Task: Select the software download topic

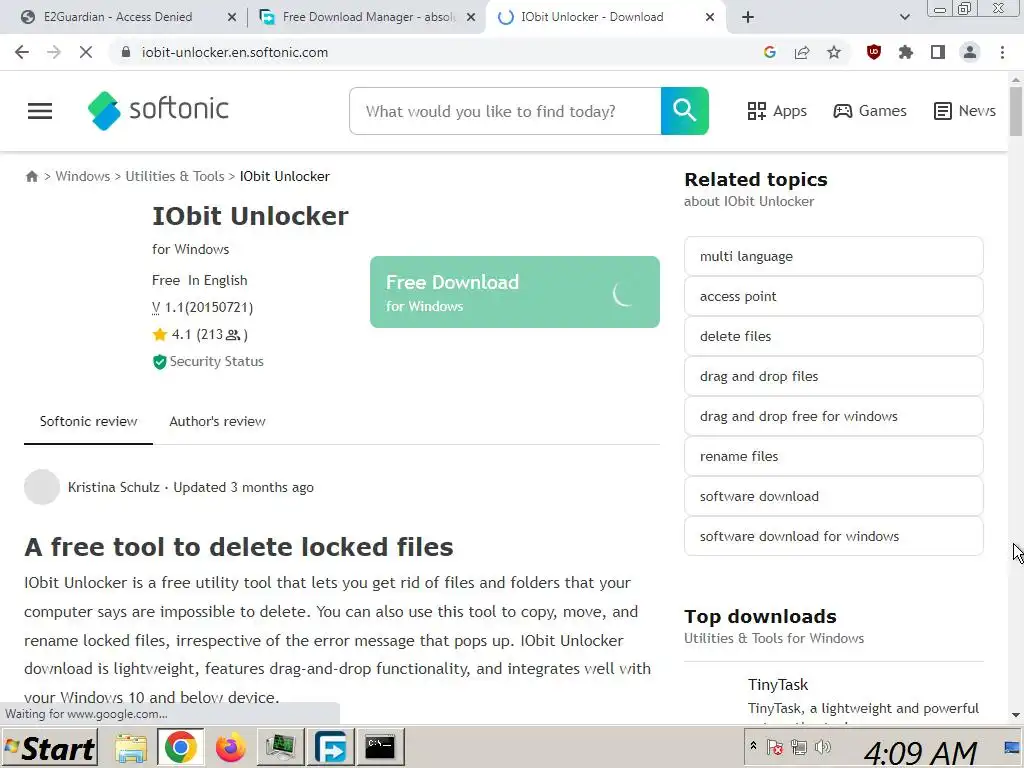Action: 833,496
